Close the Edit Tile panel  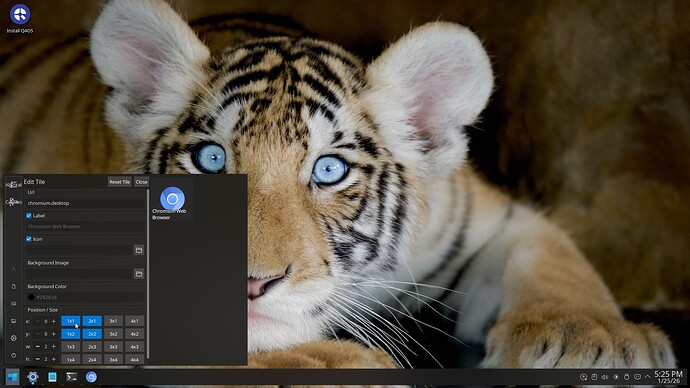pos(141,182)
